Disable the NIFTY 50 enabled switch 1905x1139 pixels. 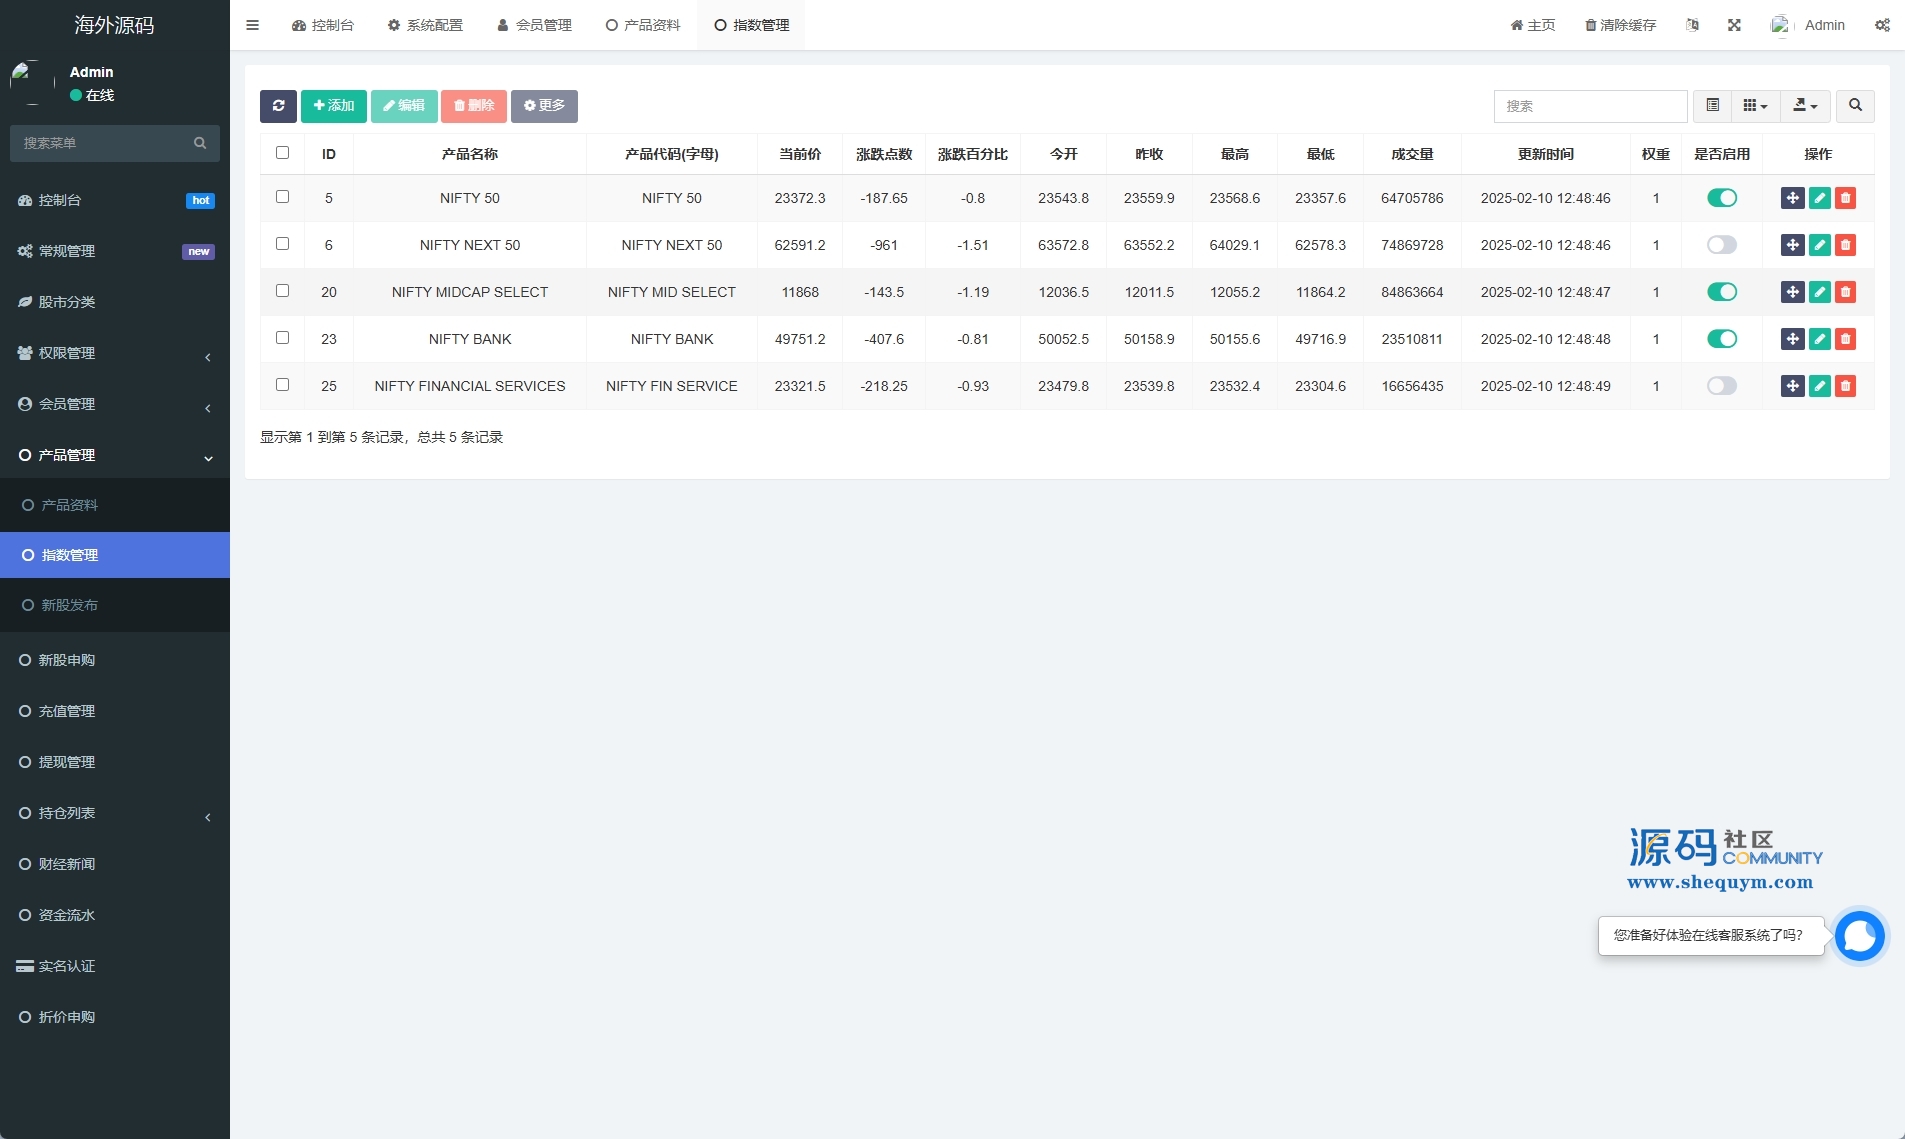[x=1721, y=198]
